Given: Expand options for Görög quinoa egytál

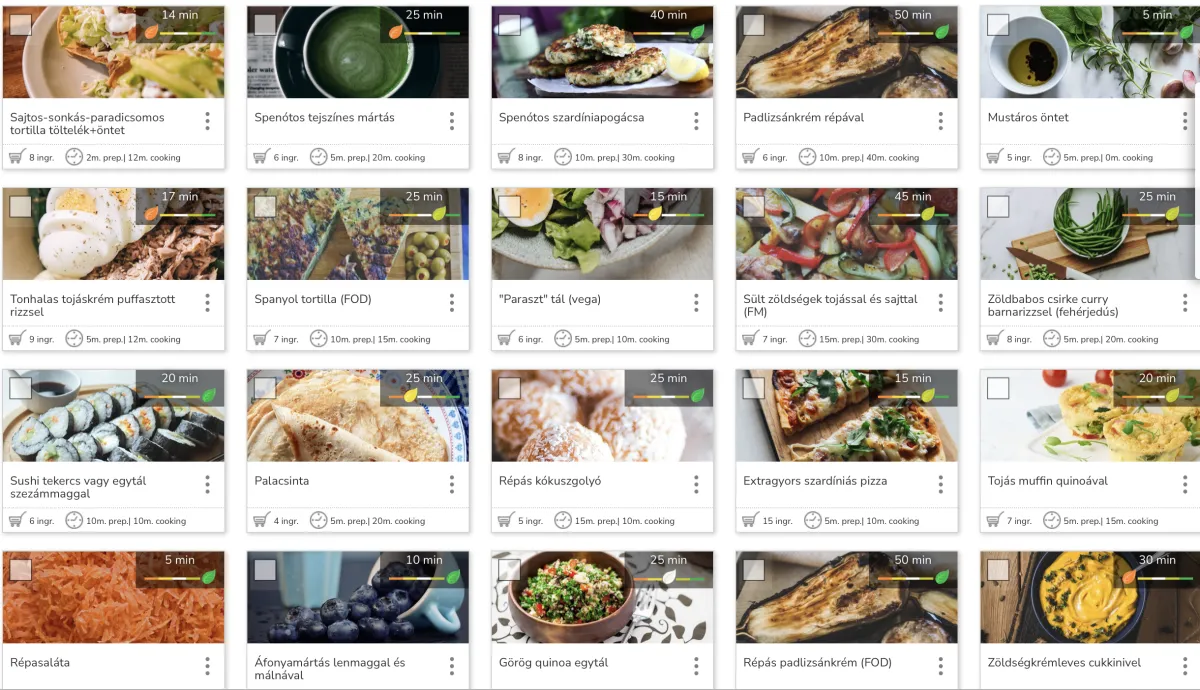Looking at the screenshot, I should click(696, 666).
